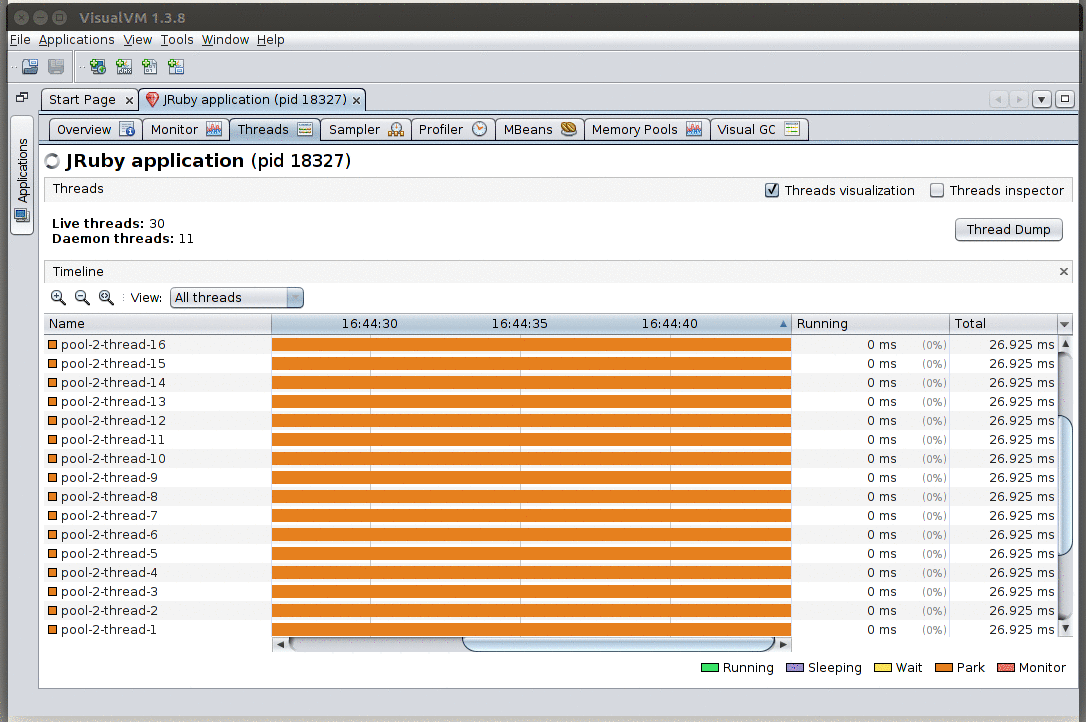Open the opened documents list dropdown
This screenshot has width=1086, height=722.
(x=1042, y=100)
